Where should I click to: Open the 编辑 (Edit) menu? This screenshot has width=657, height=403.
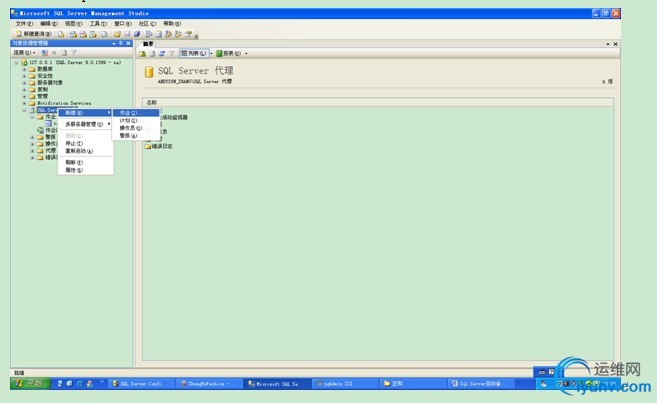tap(49, 24)
